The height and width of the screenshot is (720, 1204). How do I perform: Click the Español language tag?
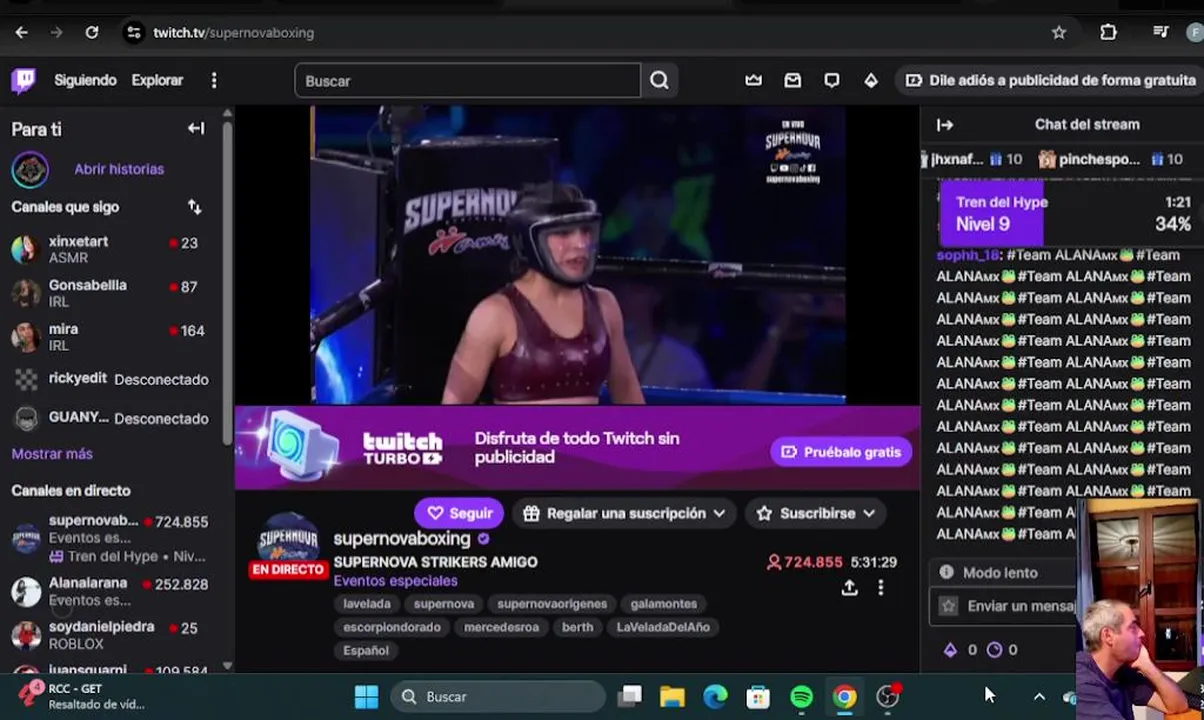tap(366, 650)
